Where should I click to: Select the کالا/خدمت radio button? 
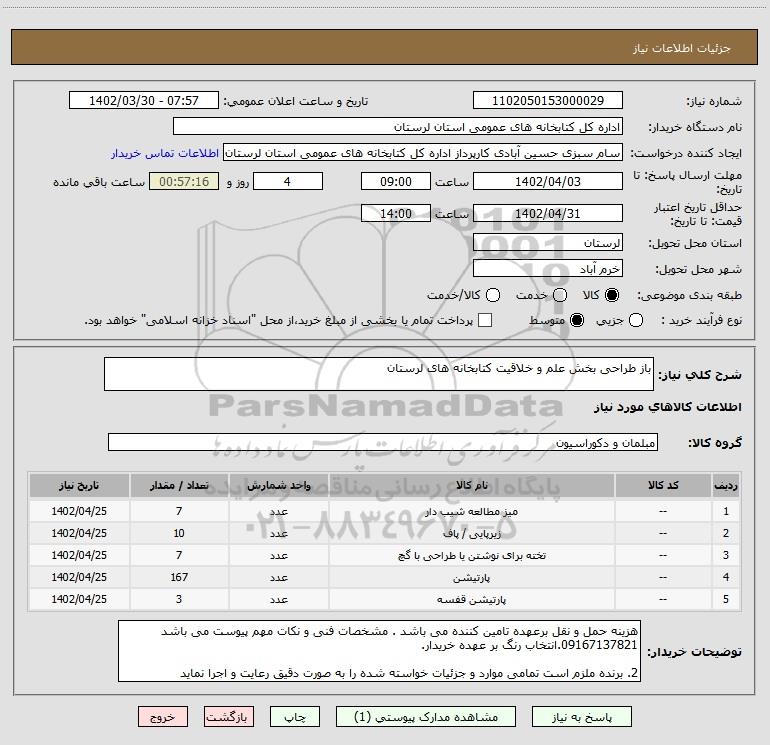click(x=493, y=295)
